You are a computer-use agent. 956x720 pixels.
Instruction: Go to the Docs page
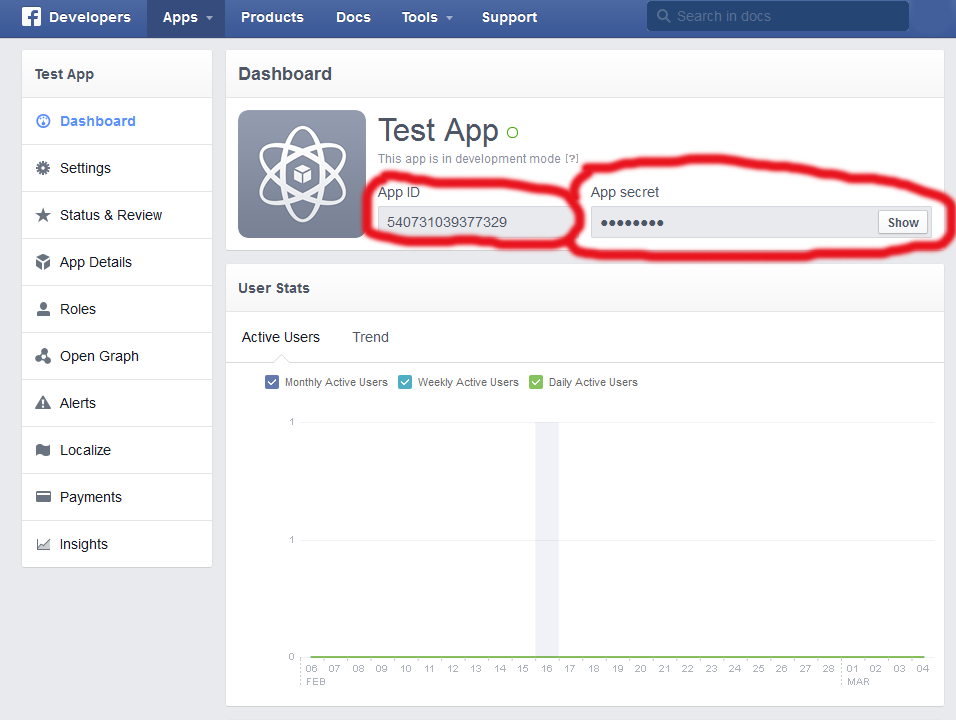pyautogui.click(x=353, y=17)
